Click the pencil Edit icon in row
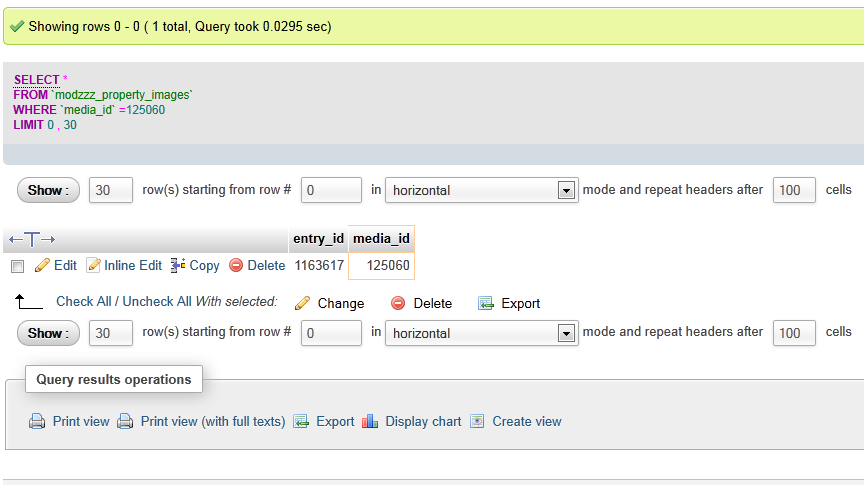The image size is (864, 485). click(x=42, y=266)
